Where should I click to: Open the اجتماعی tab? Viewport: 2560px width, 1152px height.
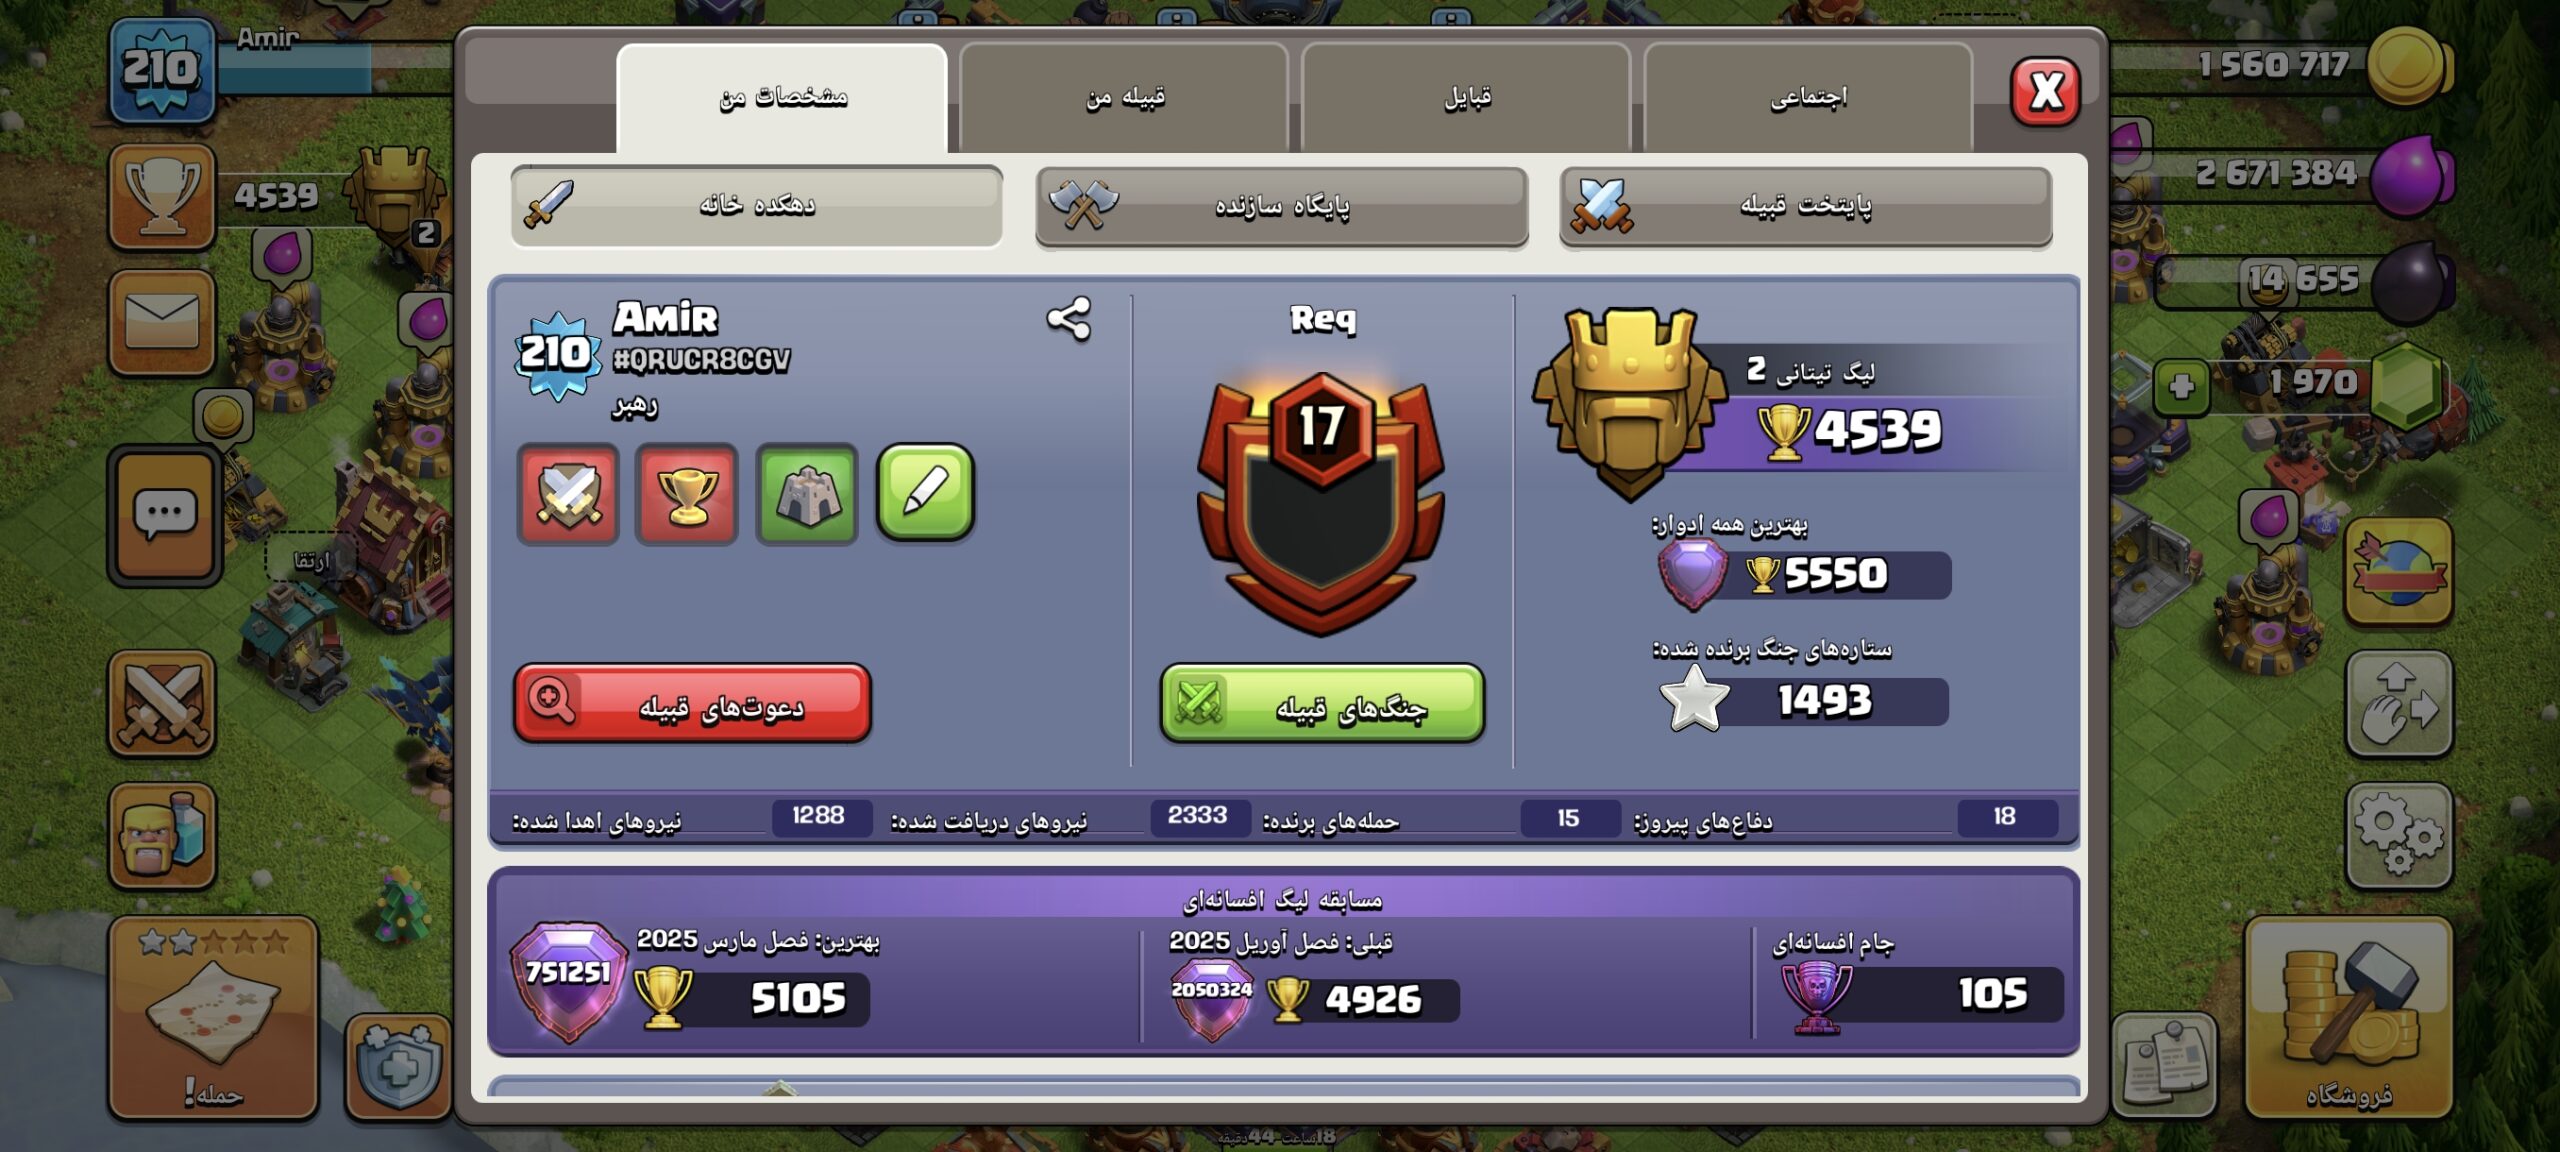pyautogui.click(x=1808, y=97)
